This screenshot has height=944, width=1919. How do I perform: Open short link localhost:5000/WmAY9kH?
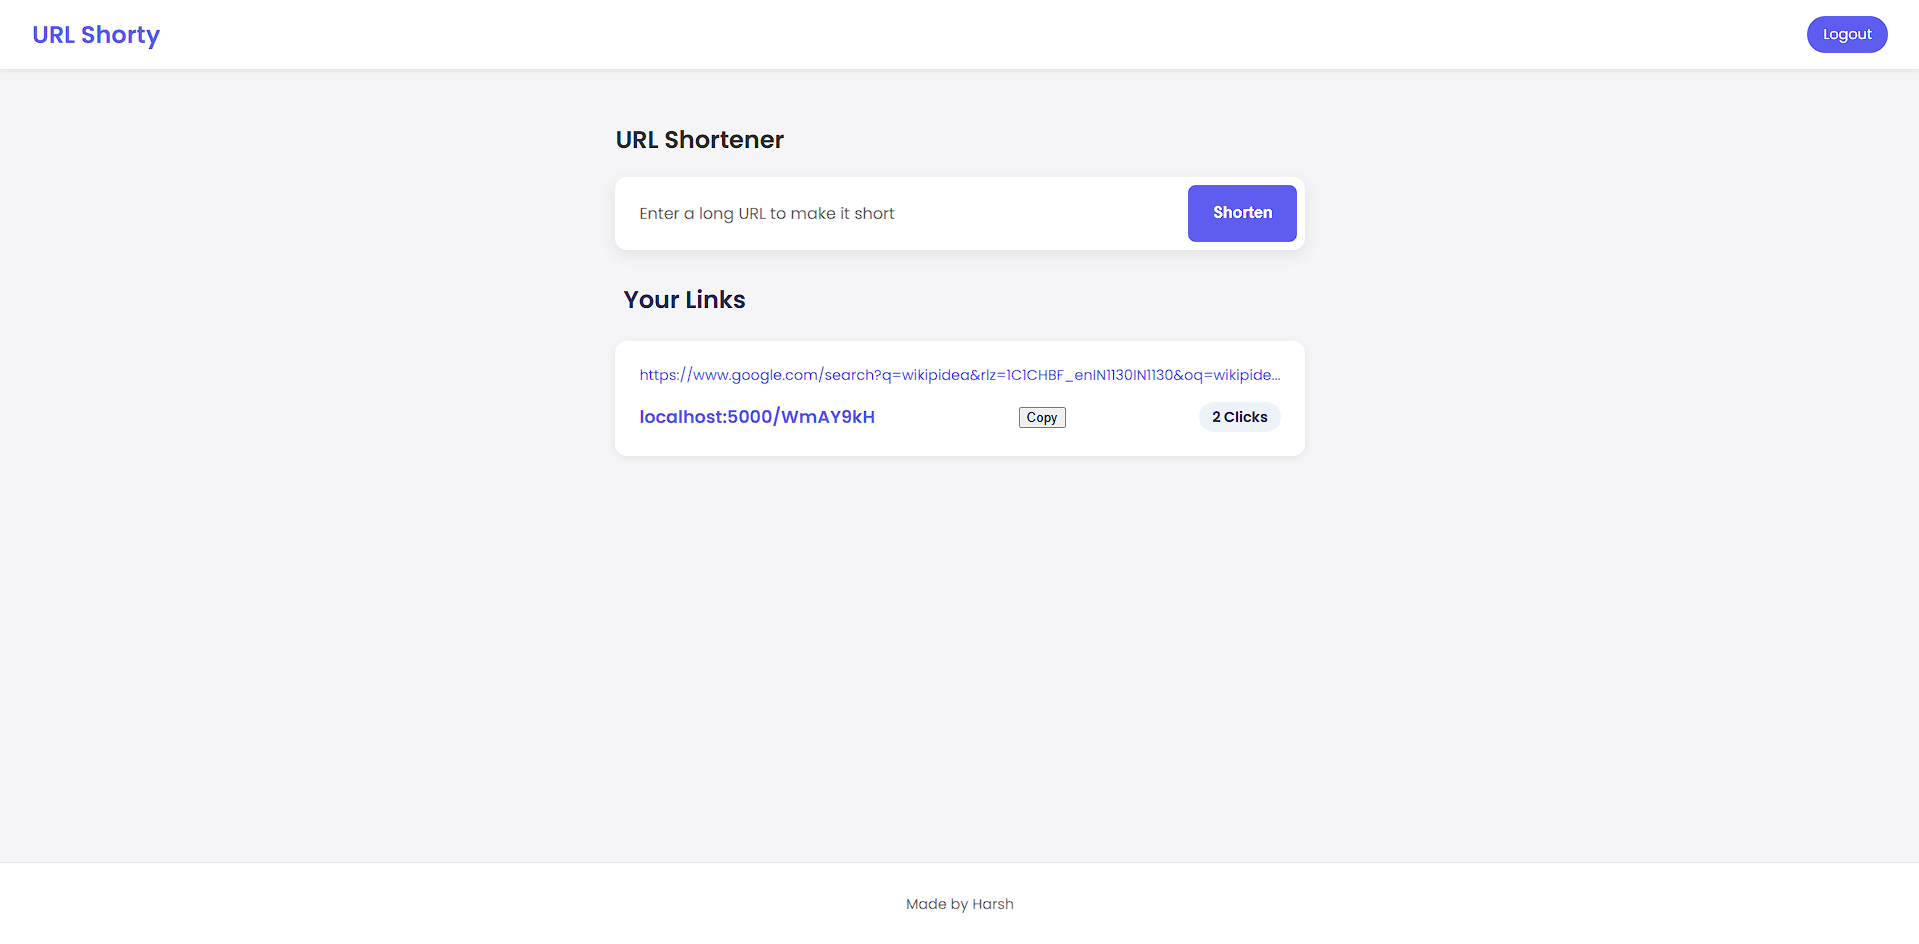coord(757,417)
